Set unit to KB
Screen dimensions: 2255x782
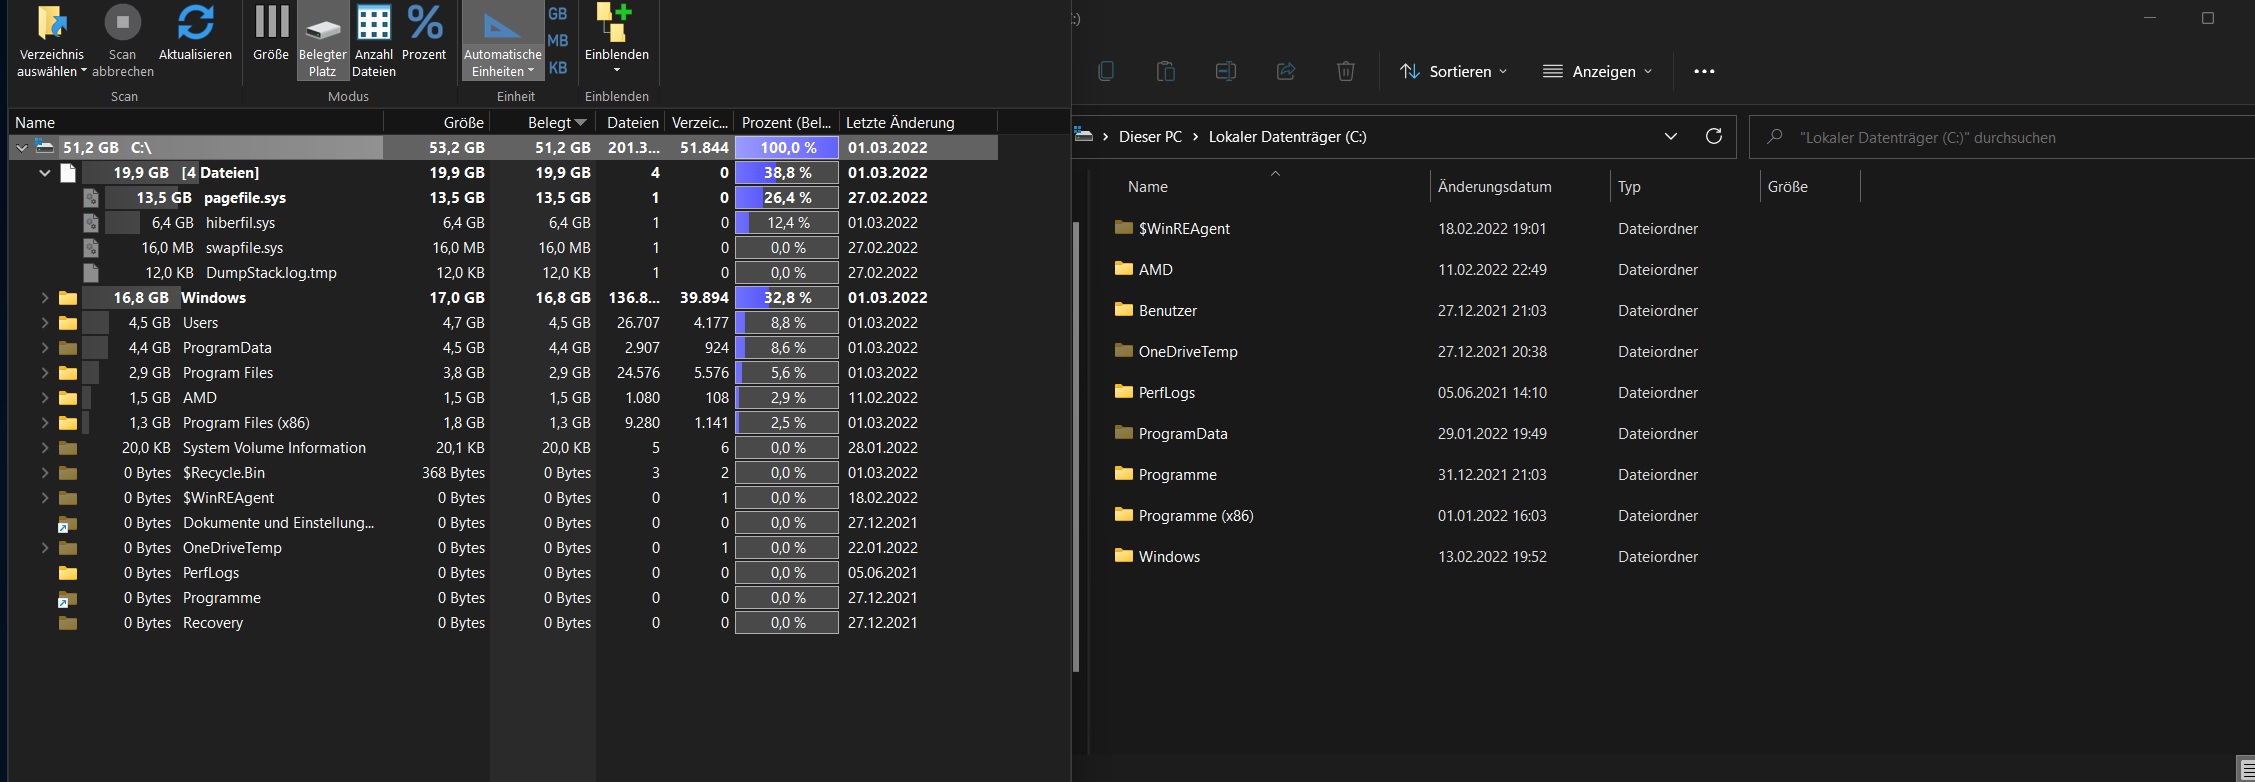click(x=558, y=68)
